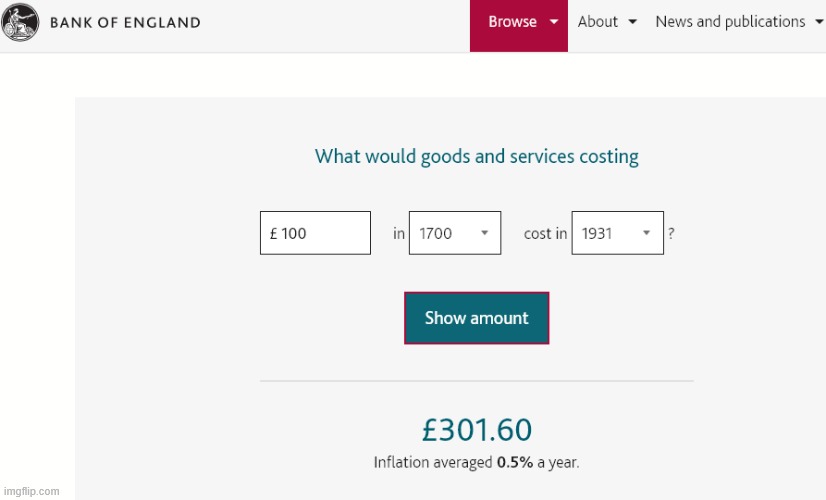Open the 1931 target year dropdown

click(x=617, y=233)
